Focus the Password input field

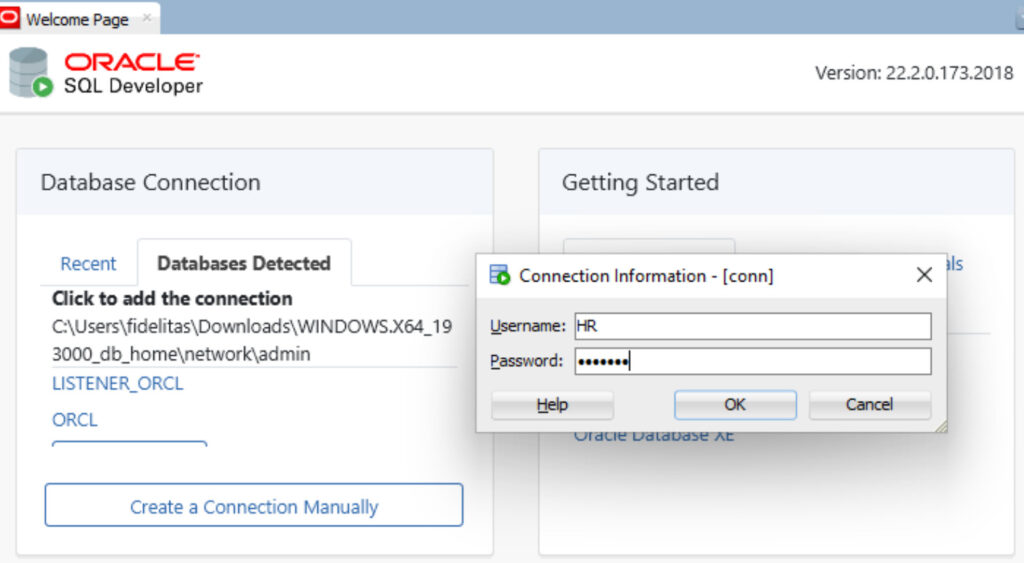coord(753,361)
